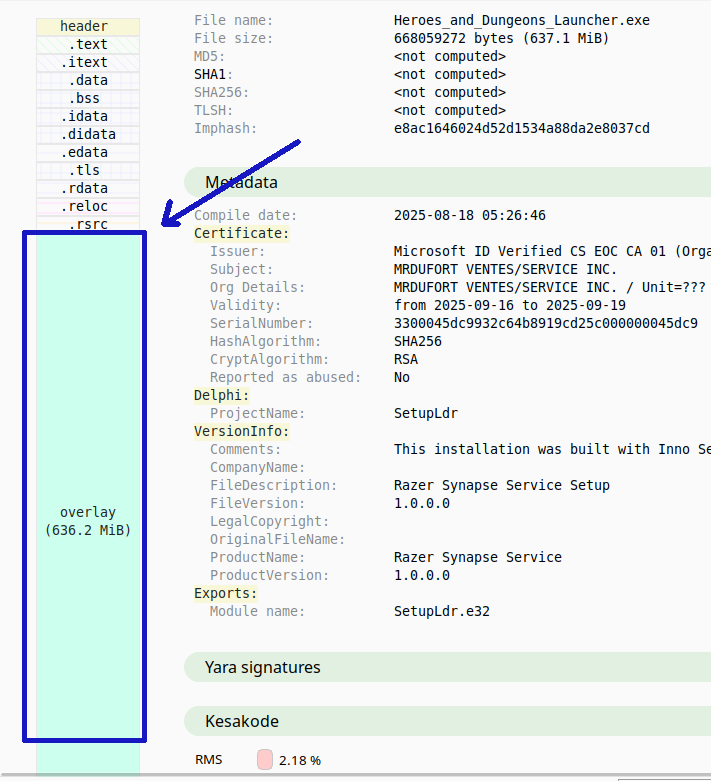Image resolution: width=711 pixels, height=781 pixels.
Task: Click the Compile date: label
Action: pos(246,215)
